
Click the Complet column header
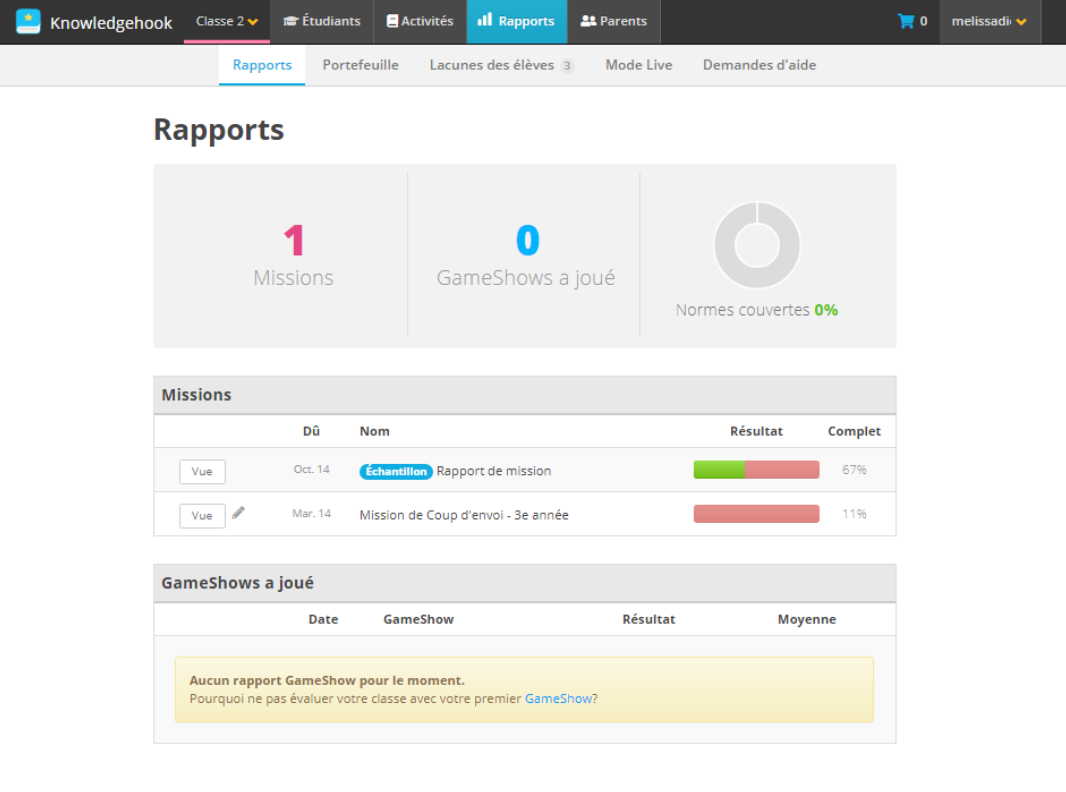(x=854, y=431)
